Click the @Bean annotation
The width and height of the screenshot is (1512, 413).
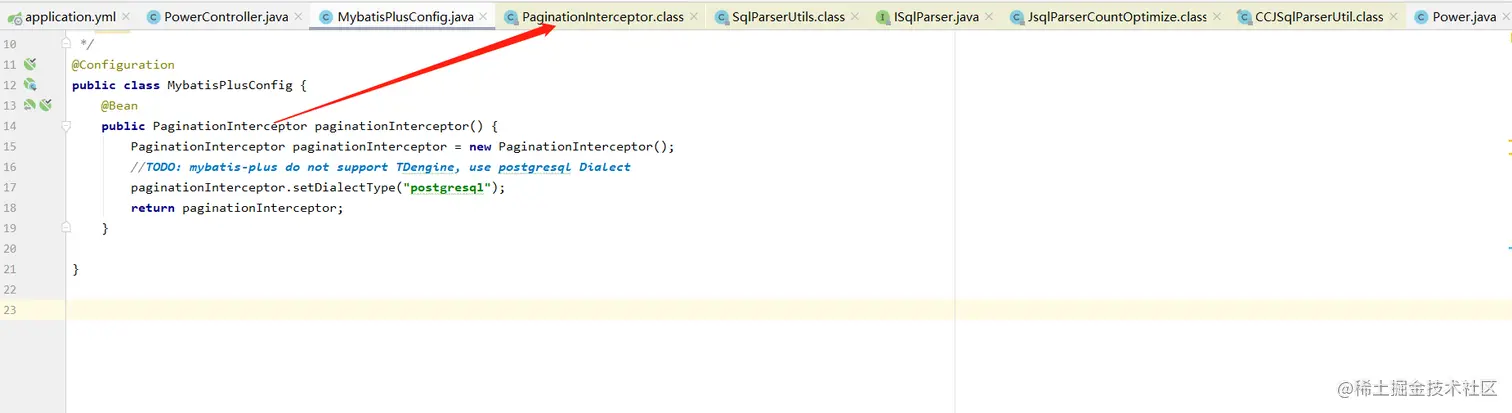coord(119,105)
